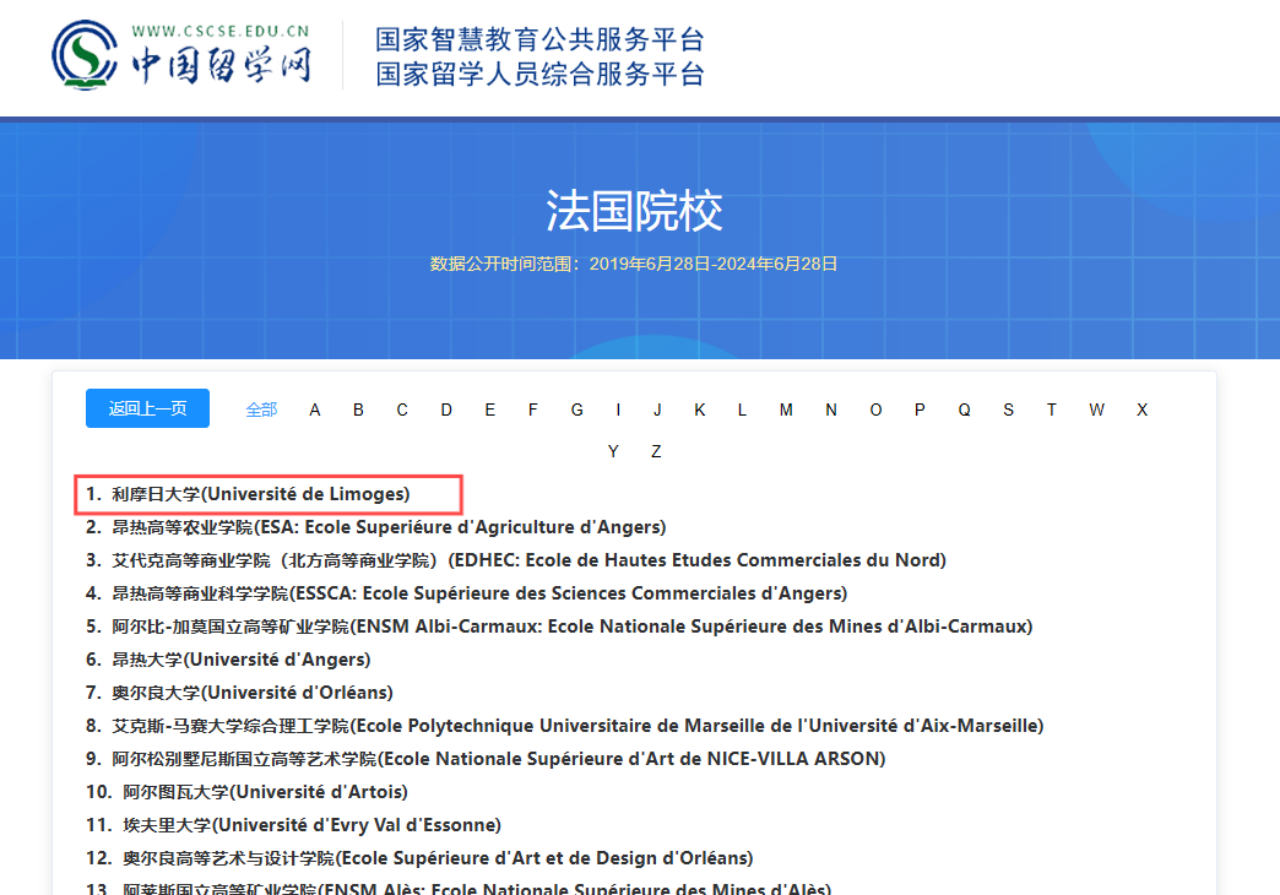The width and height of the screenshot is (1280, 895).
Task: Open the Ecole Polytechnique Universitaire de Marseille entry
Action: pyautogui.click(x=577, y=725)
